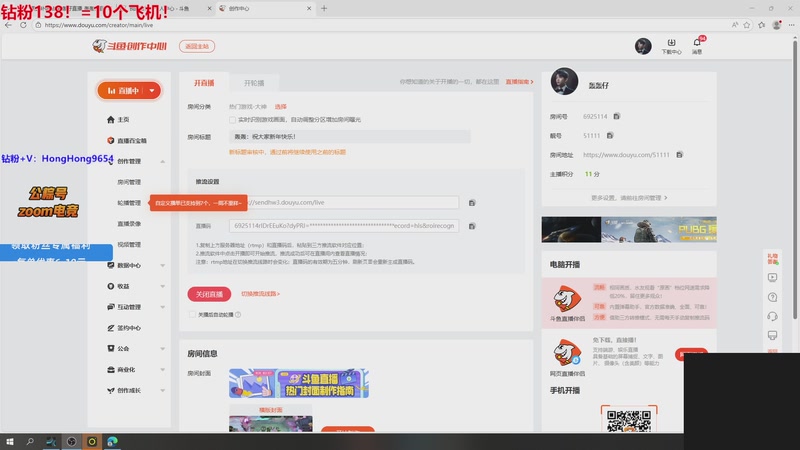This screenshot has width=800, height=450.
Task: Open the 直播指南 link
Action: tap(519, 82)
